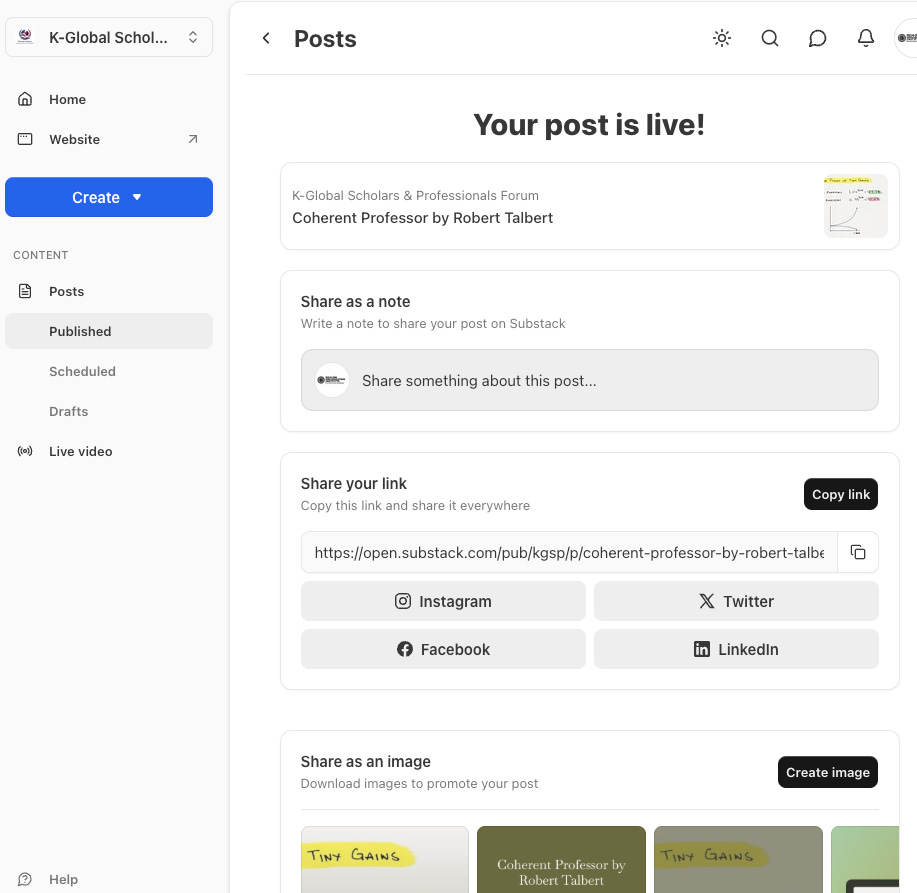Select Published posts tab

coord(109,331)
